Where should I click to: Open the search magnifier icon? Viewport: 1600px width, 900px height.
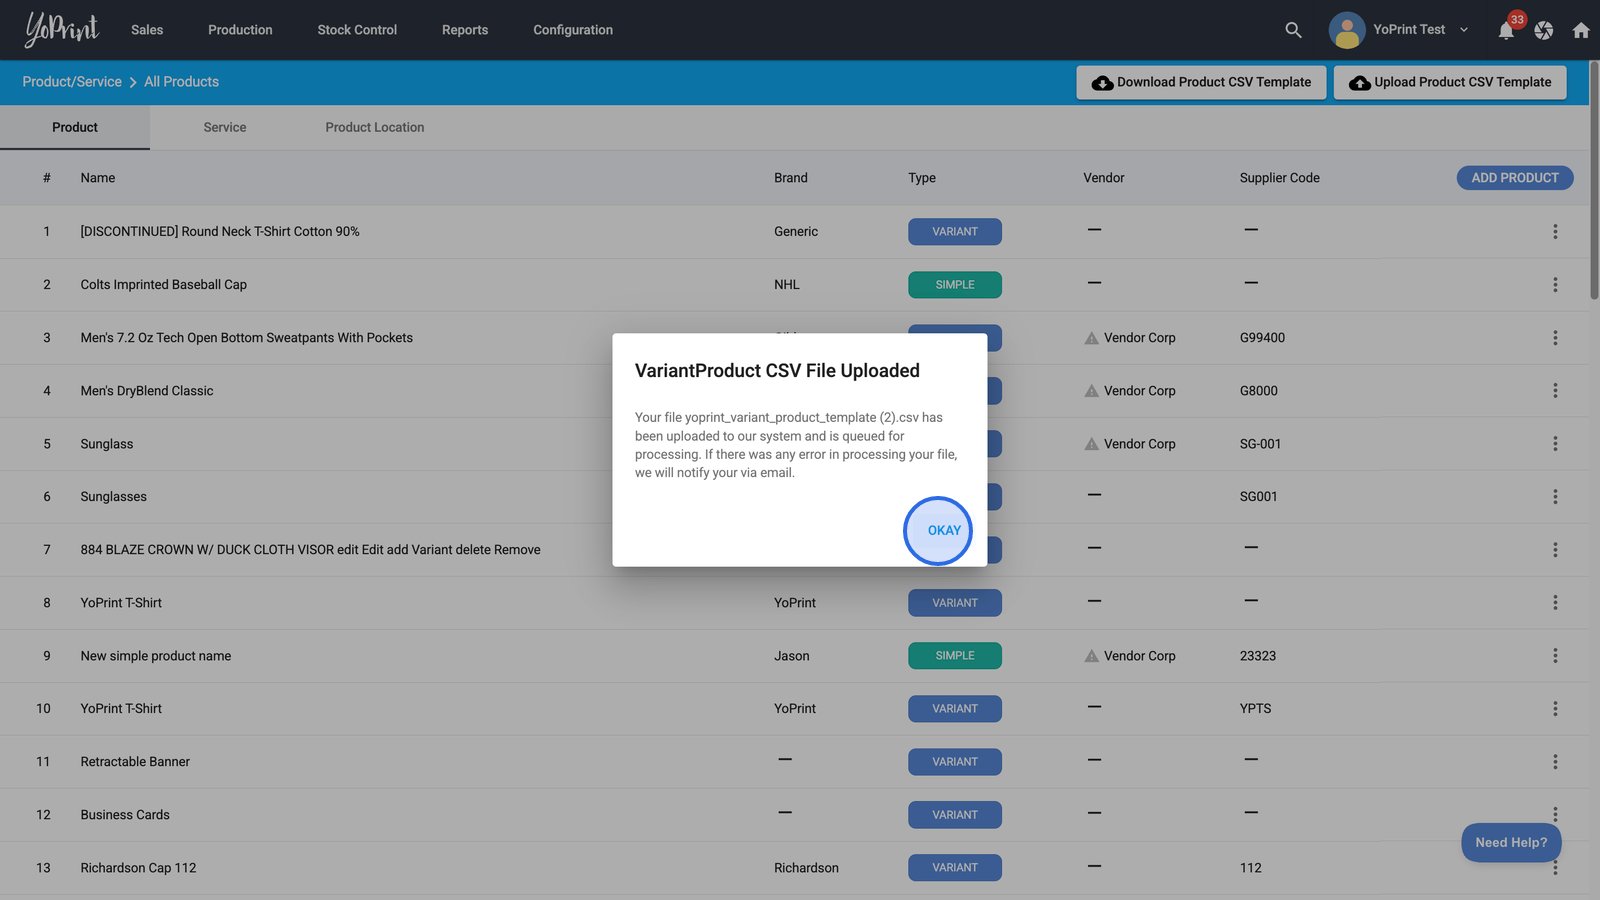click(x=1293, y=30)
